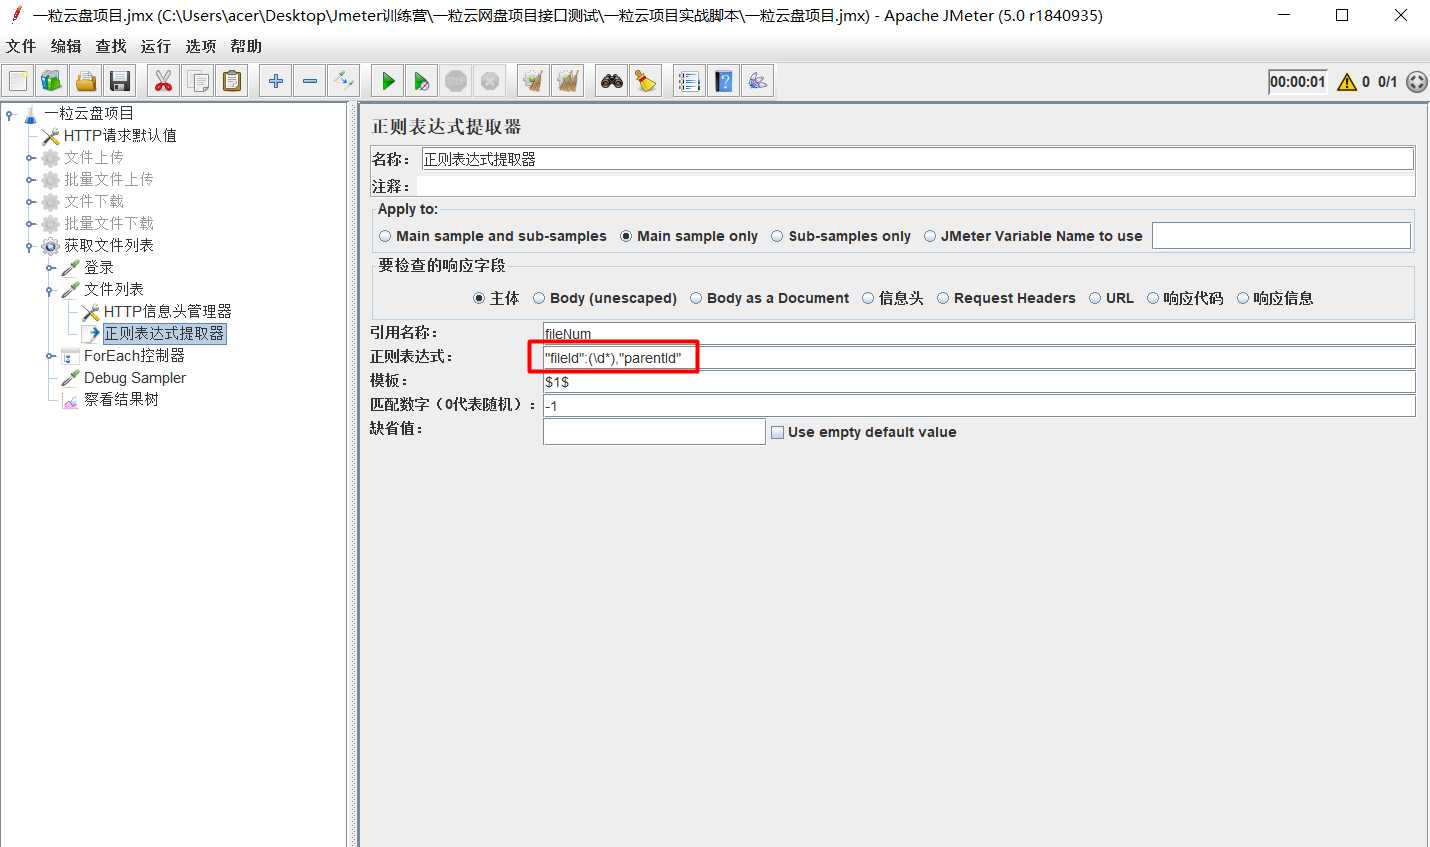This screenshot has height=847, width=1430.
Task: Open the Templates icon in toolbar
Action: 52,81
